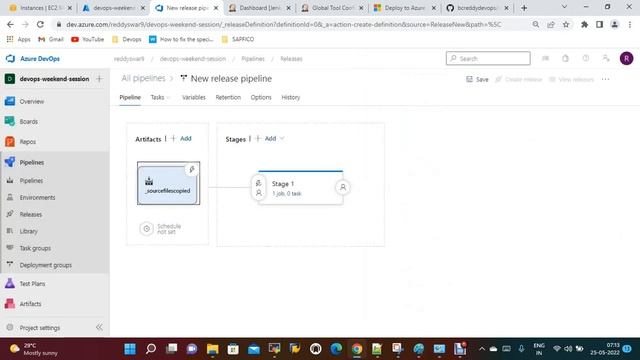Open the Tasks tab dropdown
The width and height of the screenshot is (640, 360).
pyautogui.click(x=160, y=98)
